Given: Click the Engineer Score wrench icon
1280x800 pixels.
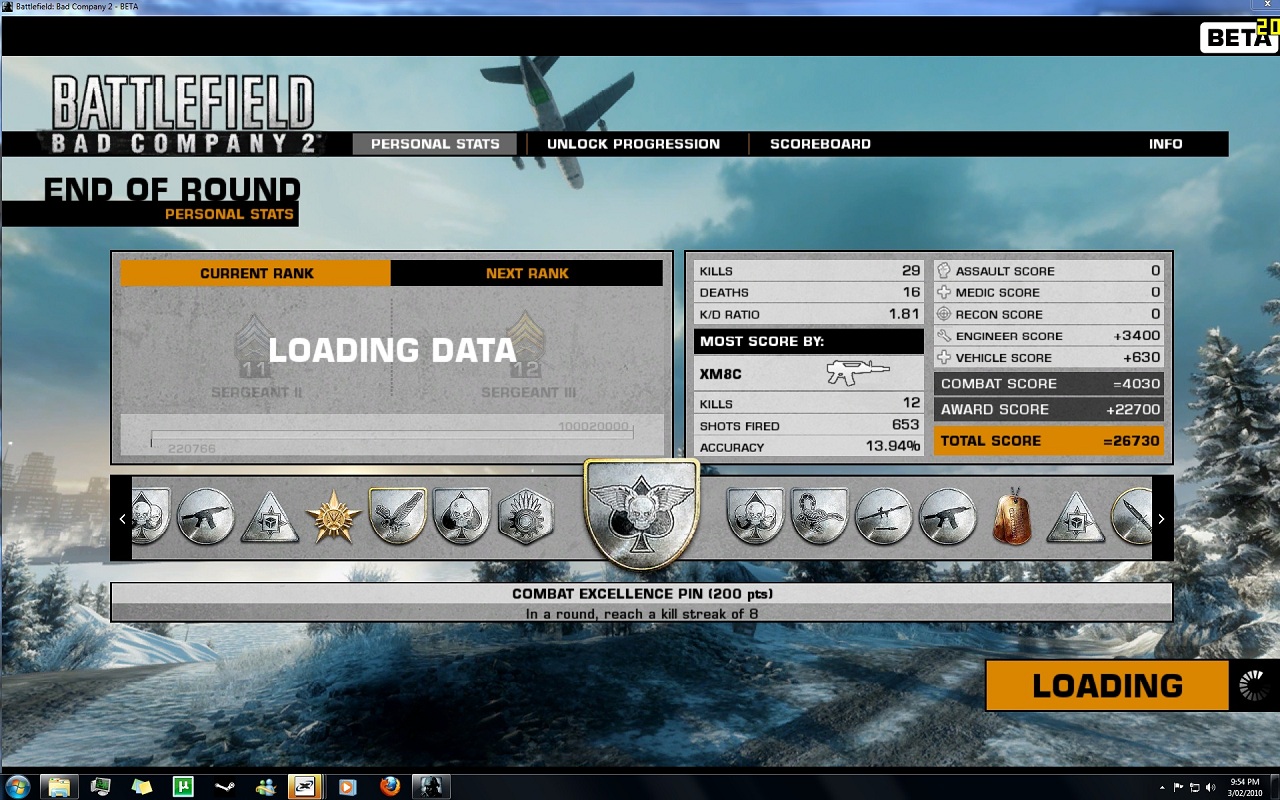Looking at the screenshot, I should click(944, 336).
